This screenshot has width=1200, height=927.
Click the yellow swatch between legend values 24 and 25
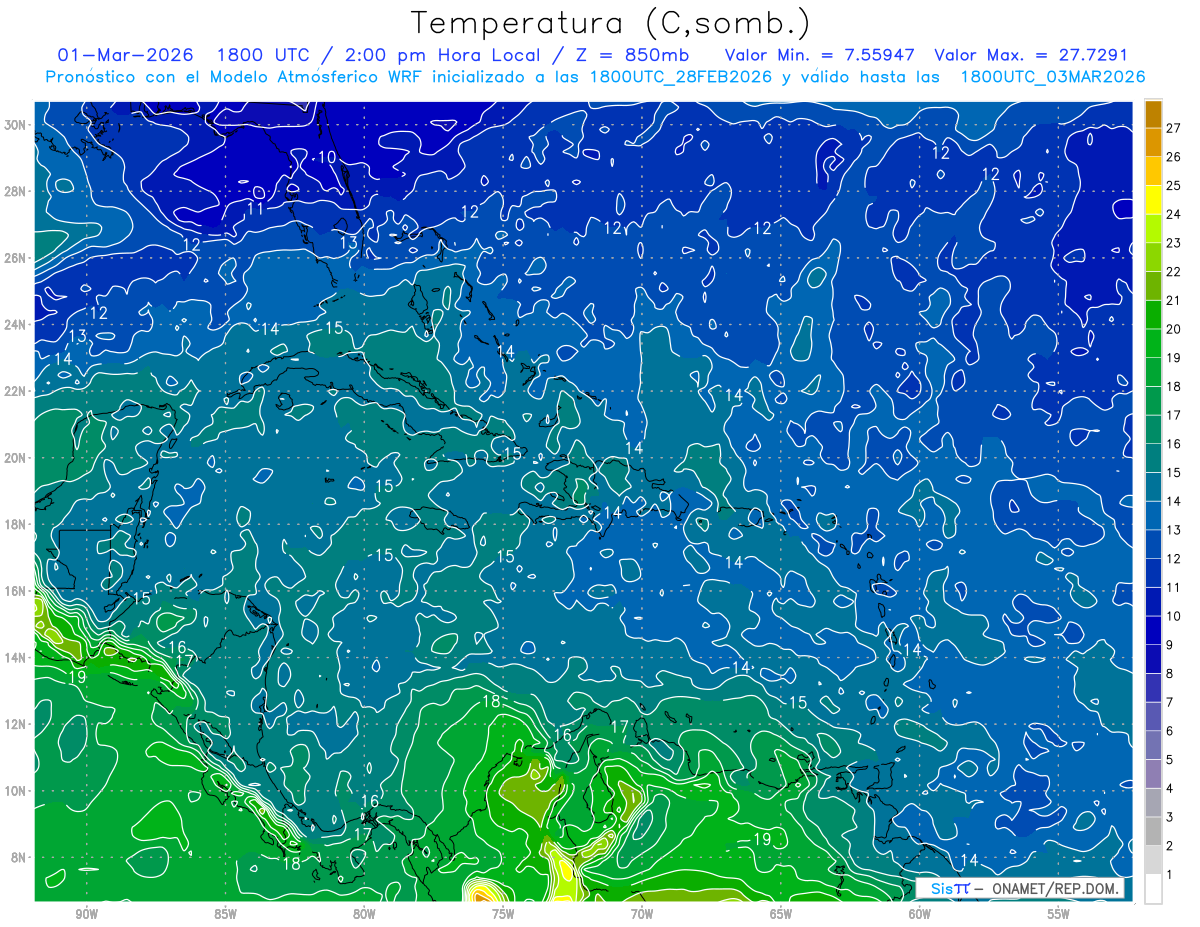pos(1153,200)
